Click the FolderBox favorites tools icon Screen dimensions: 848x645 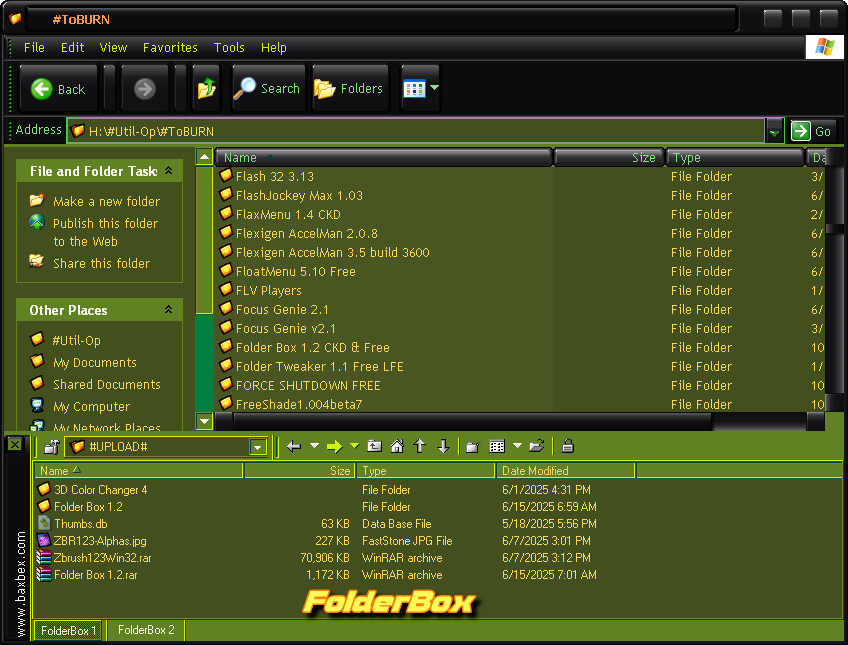point(51,446)
